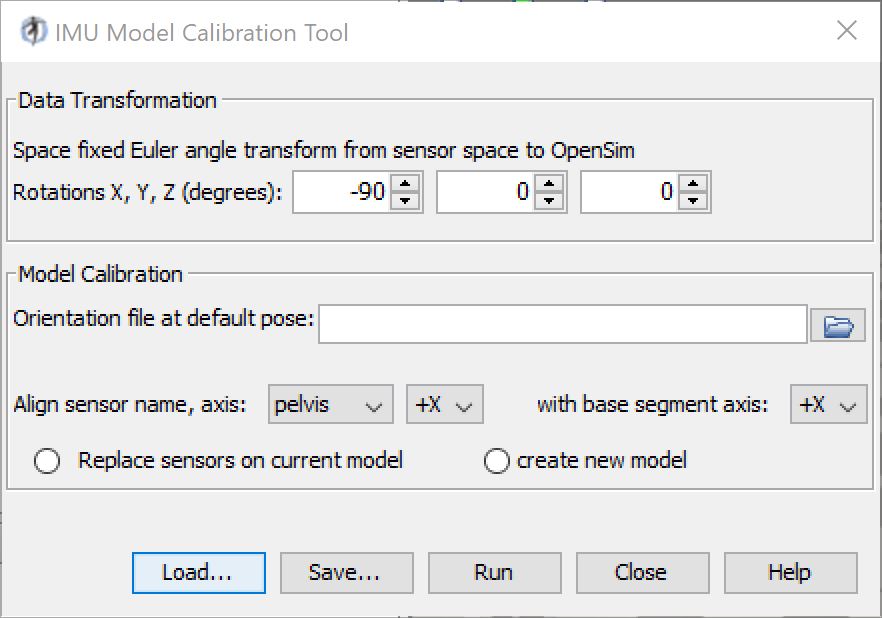The height and width of the screenshot is (618, 882).
Task: Decrement X rotation with down arrow
Action: click(406, 200)
